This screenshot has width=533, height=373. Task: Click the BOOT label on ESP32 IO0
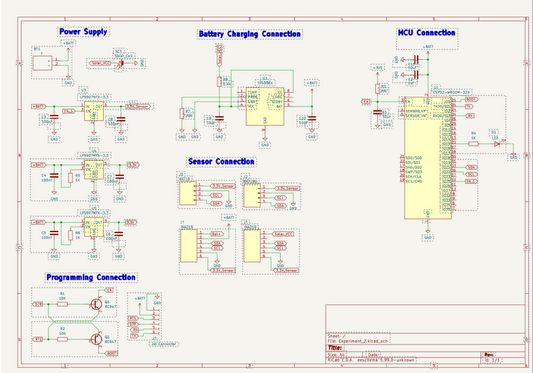[471, 99]
